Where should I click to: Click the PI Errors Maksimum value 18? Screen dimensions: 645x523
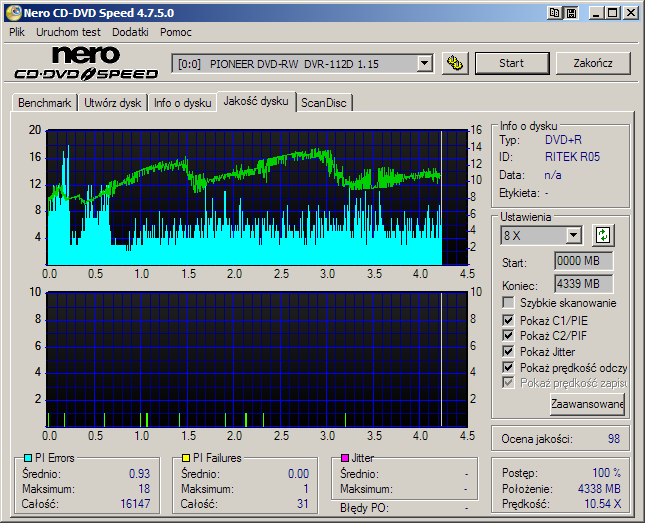coord(144,489)
